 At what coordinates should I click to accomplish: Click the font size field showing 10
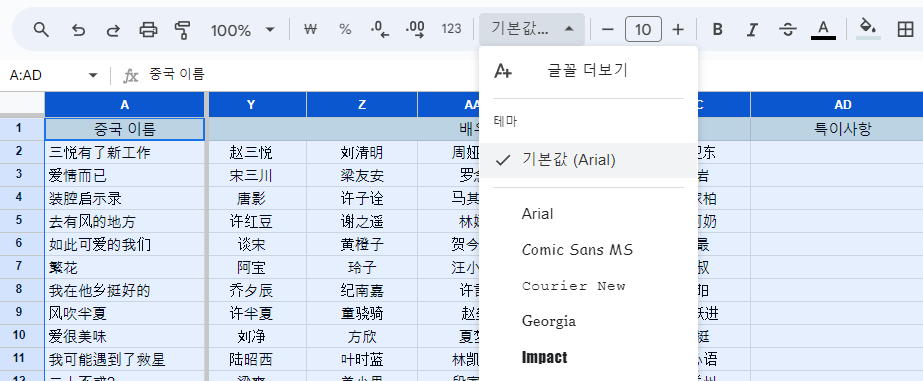pos(643,29)
